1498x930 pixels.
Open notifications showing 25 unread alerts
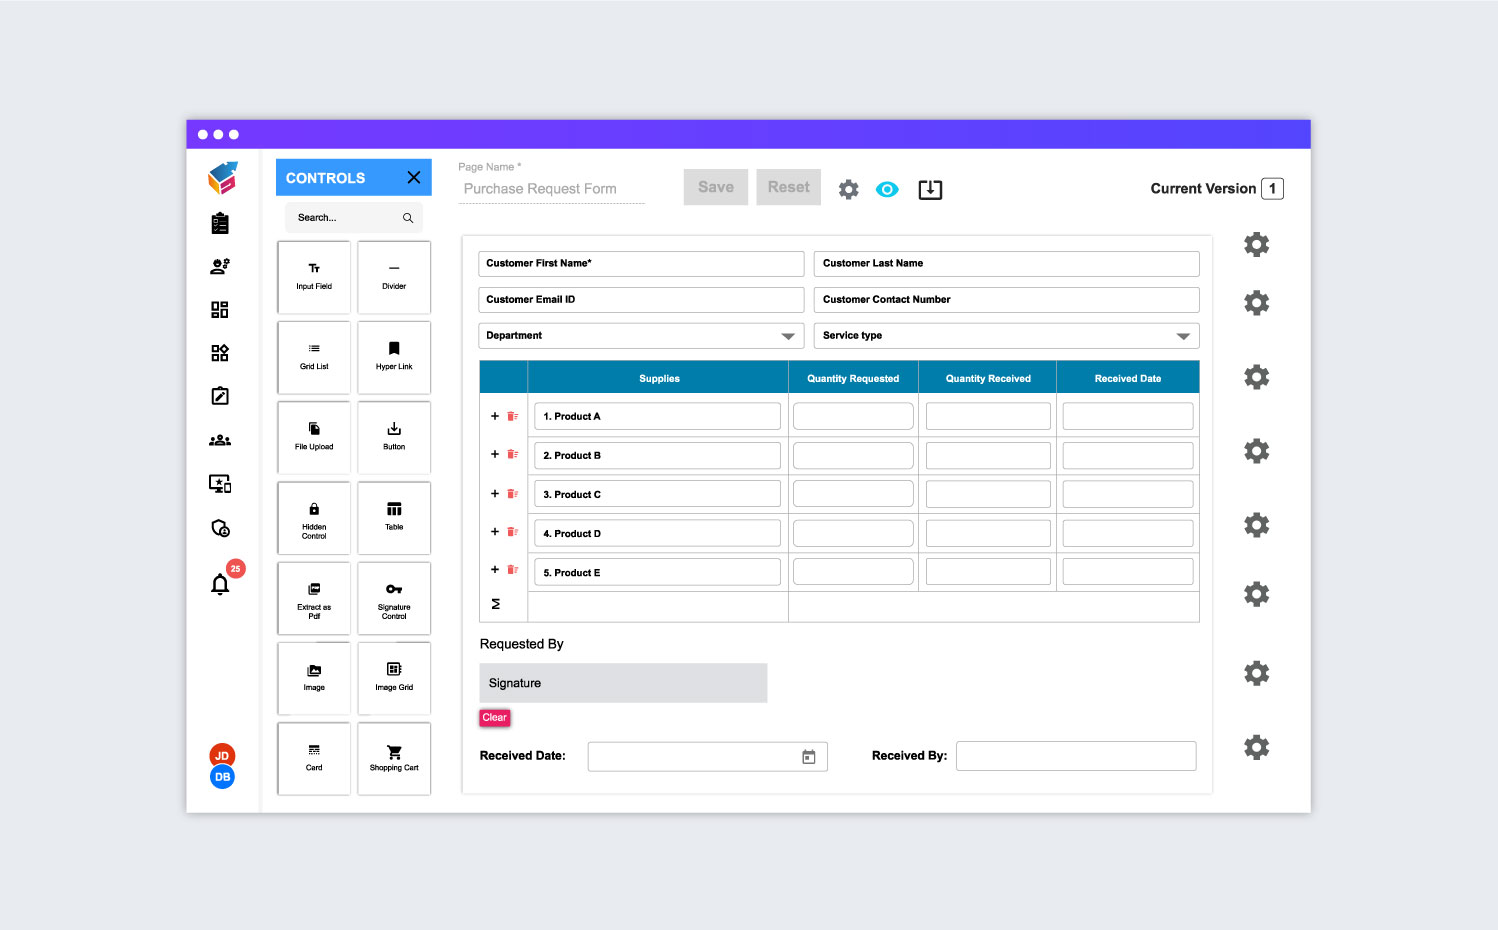[x=221, y=584]
